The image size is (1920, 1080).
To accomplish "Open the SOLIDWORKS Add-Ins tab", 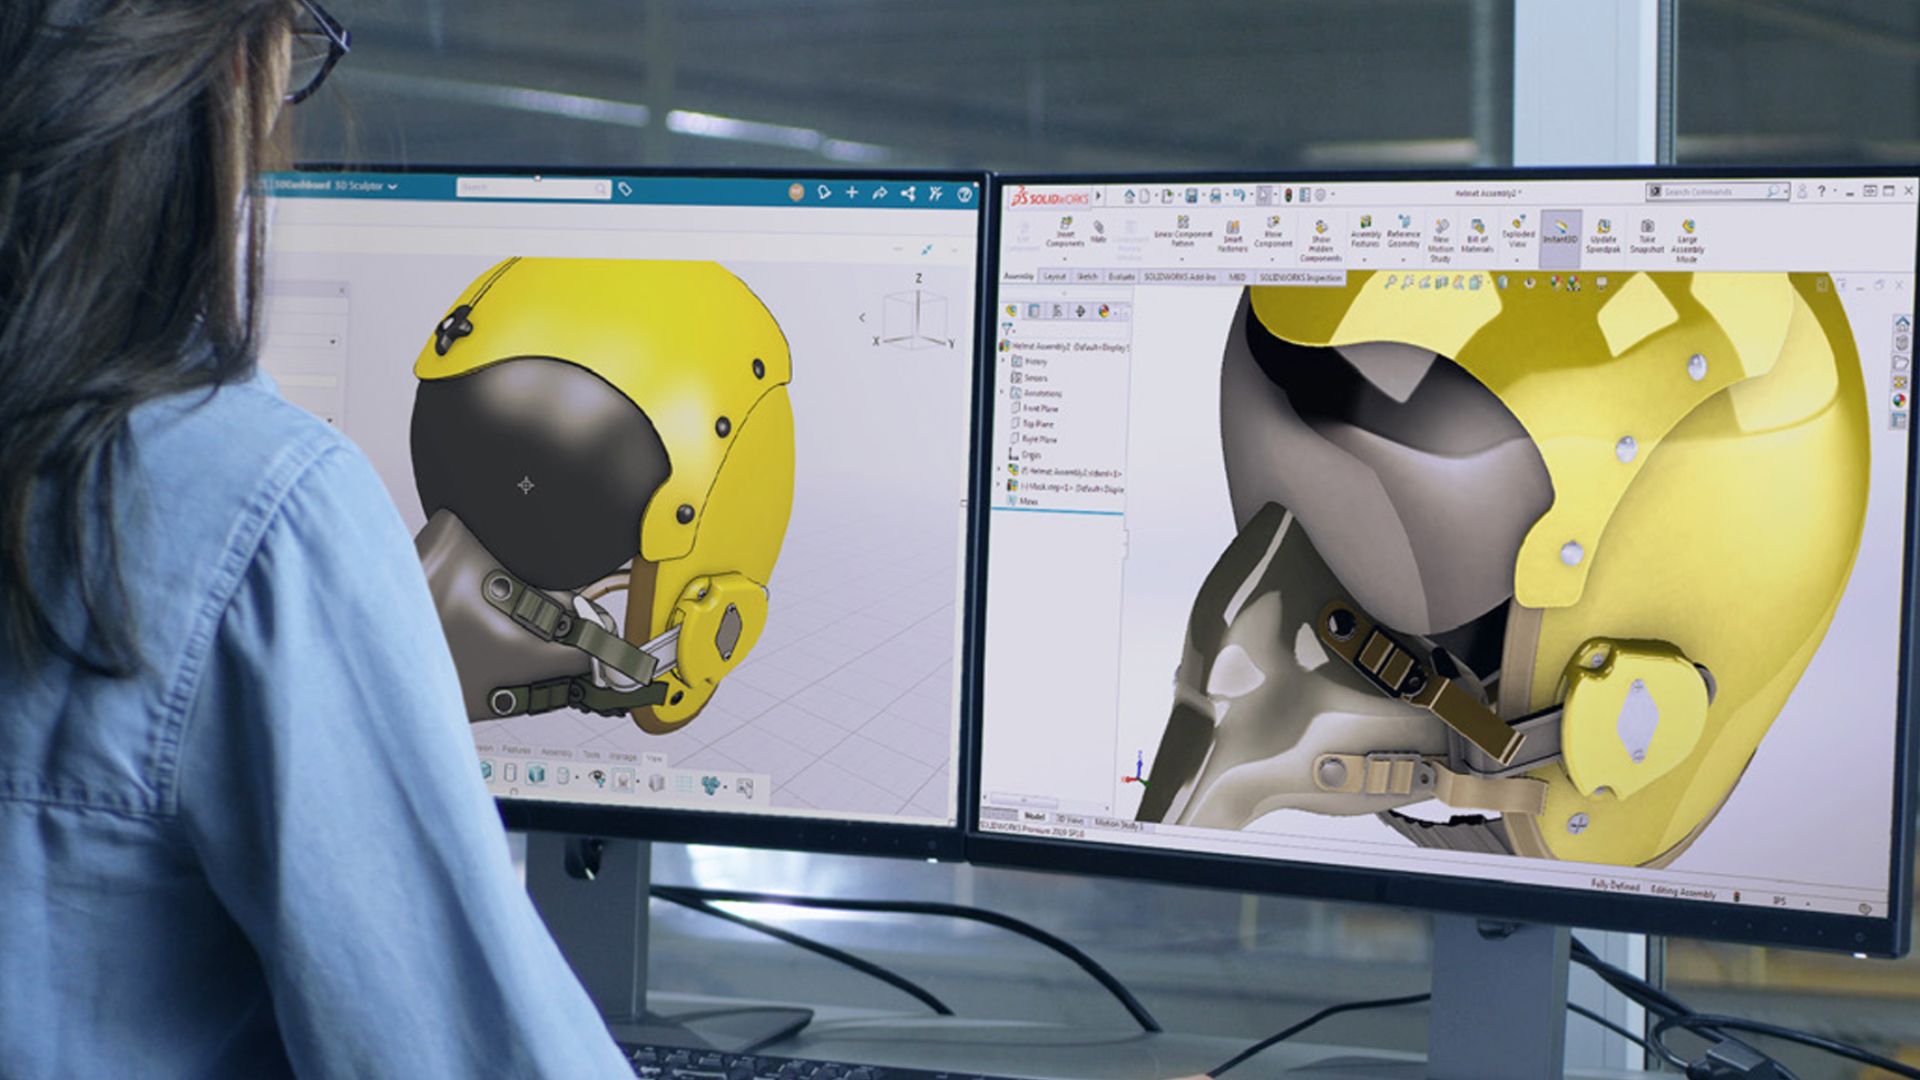I will (x=1179, y=277).
